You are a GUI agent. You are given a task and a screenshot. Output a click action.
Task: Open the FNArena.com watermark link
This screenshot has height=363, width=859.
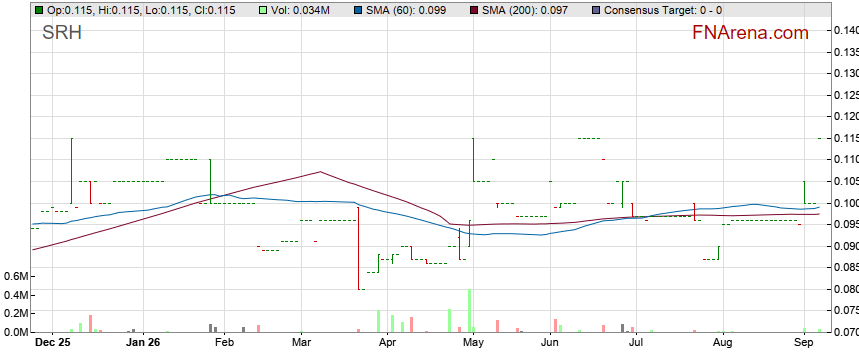tap(750, 33)
